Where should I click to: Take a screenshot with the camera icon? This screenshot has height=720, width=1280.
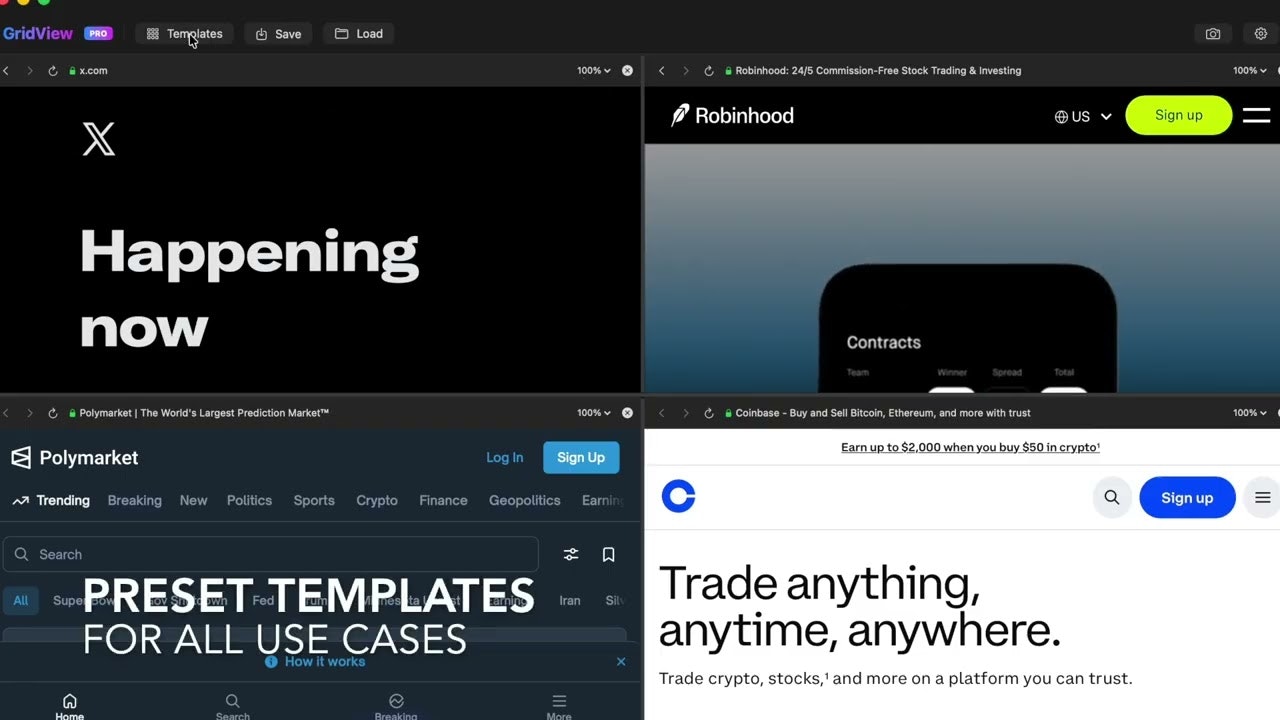1213,33
